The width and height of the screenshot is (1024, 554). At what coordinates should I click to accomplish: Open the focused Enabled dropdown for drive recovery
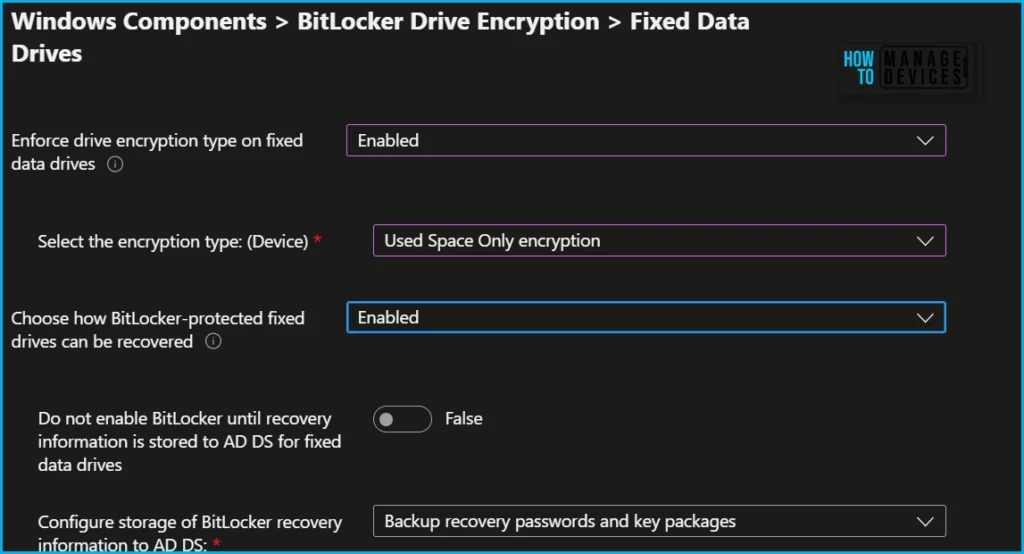click(645, 318)
